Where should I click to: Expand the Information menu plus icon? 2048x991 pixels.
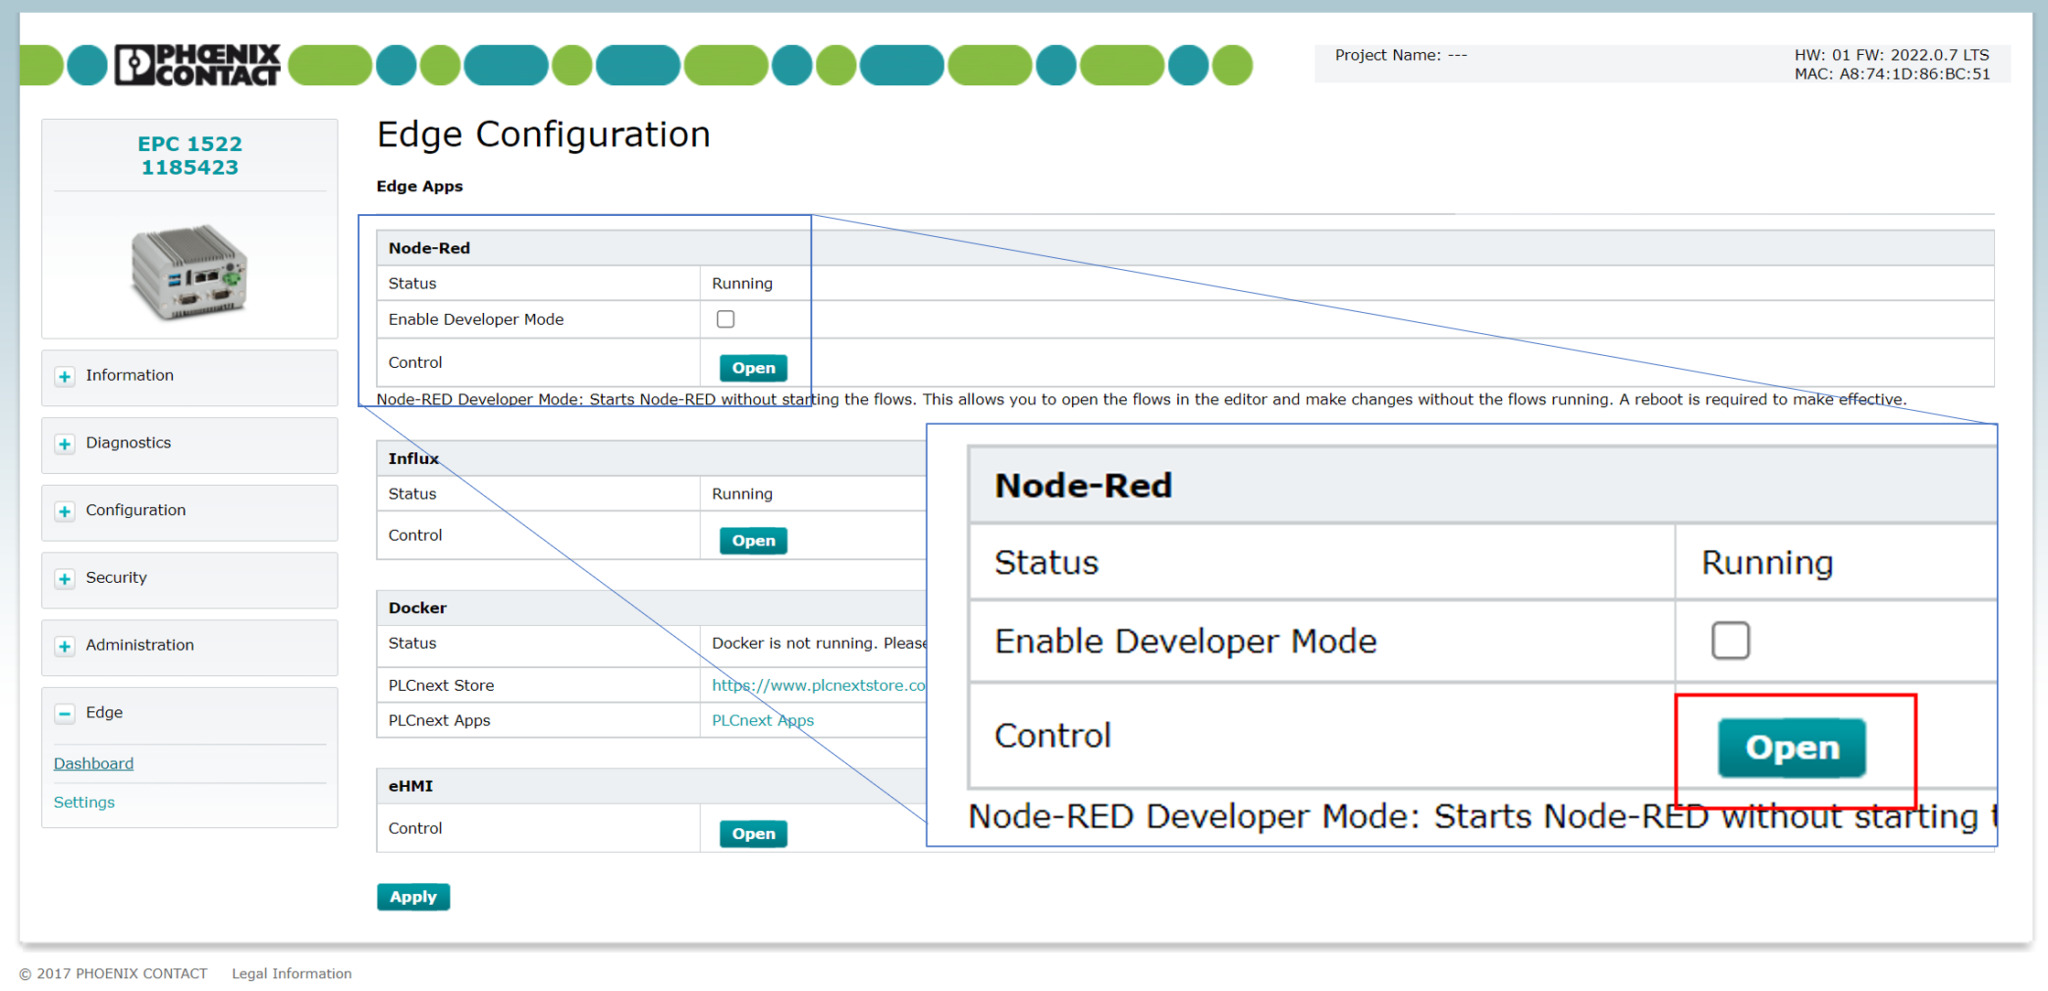click(x=65, y=377)
